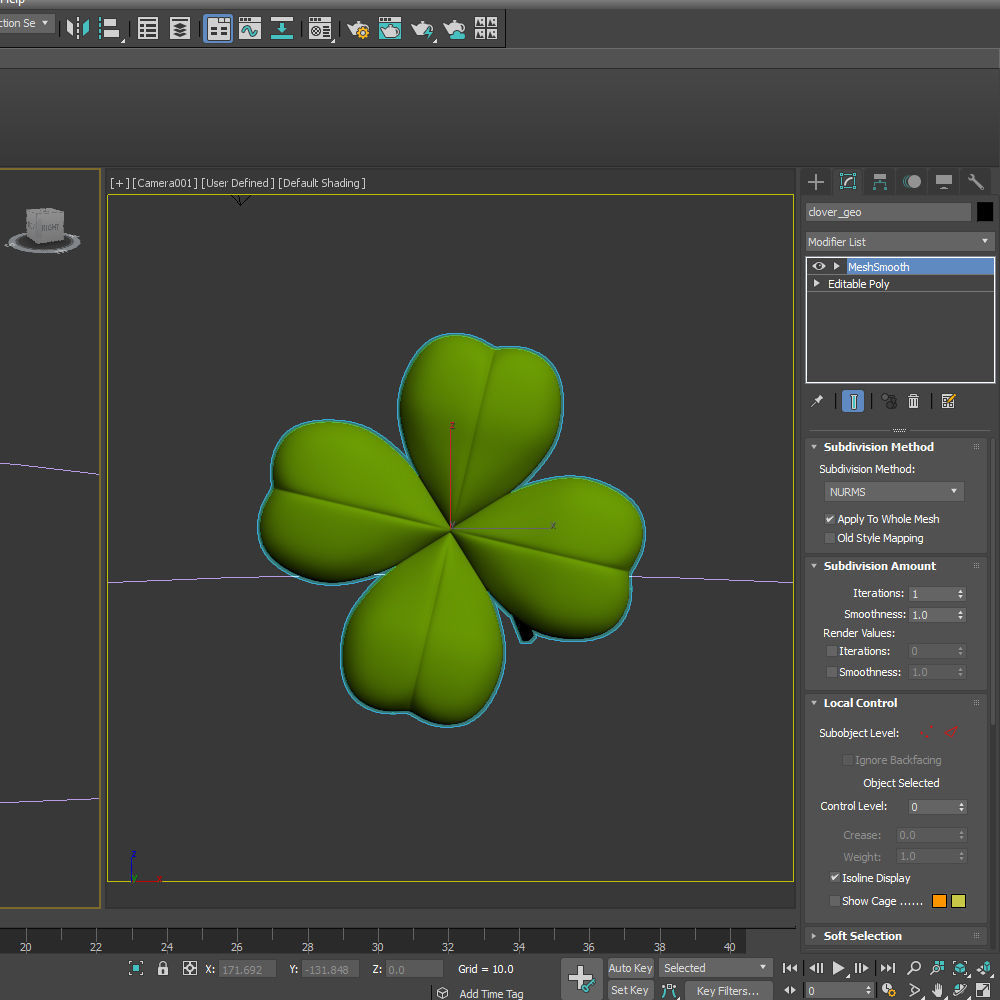Select Editable Poly in the modifier stack
1000x1000 pixels.
click(x=858, y=284)
